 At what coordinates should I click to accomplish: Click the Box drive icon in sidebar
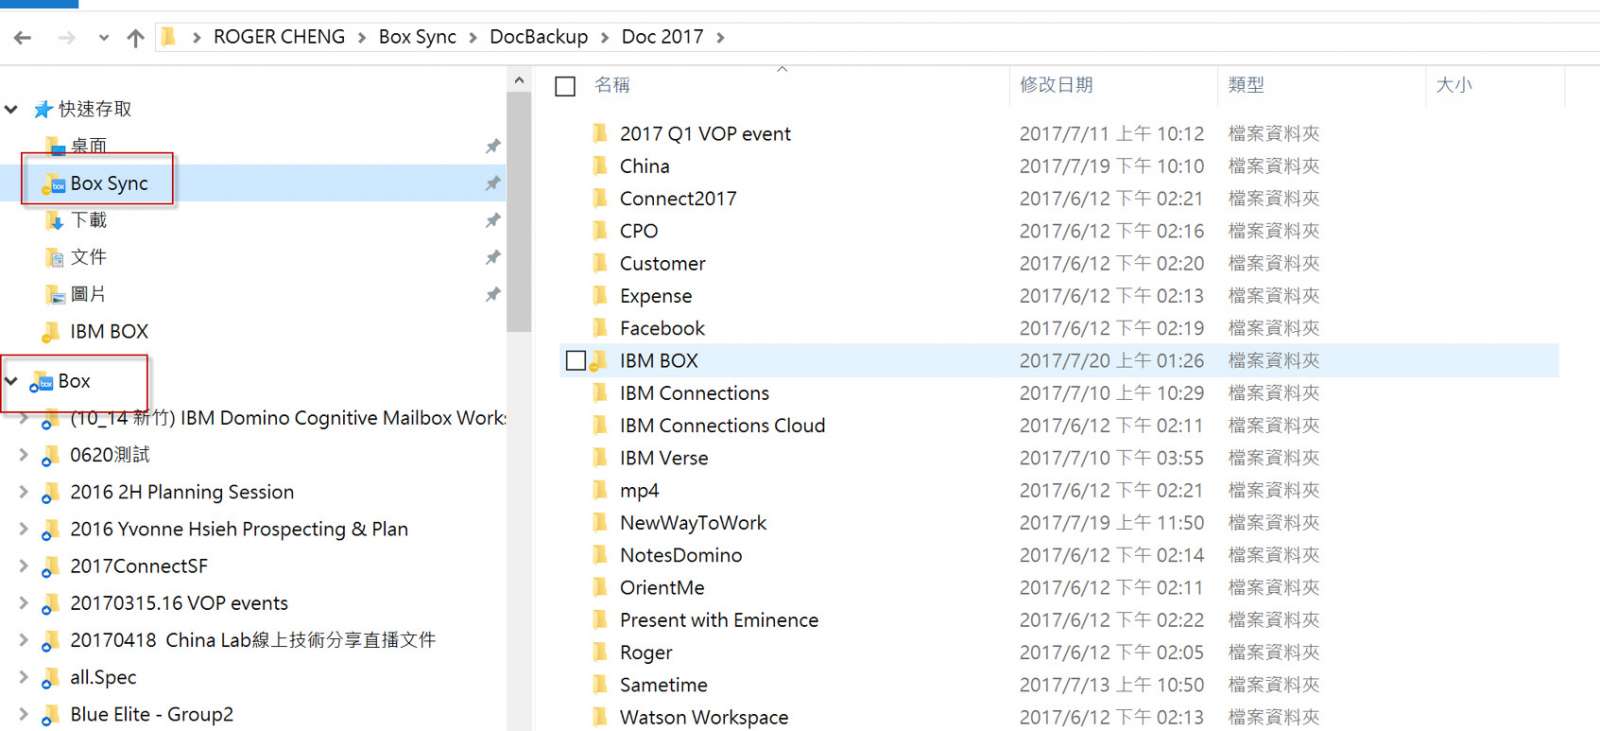point(42,381)
